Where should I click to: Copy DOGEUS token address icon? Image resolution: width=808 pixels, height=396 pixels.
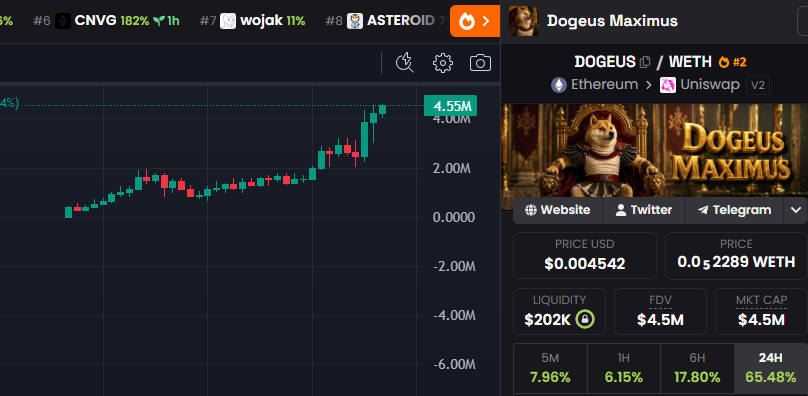(x=645, y=62)
